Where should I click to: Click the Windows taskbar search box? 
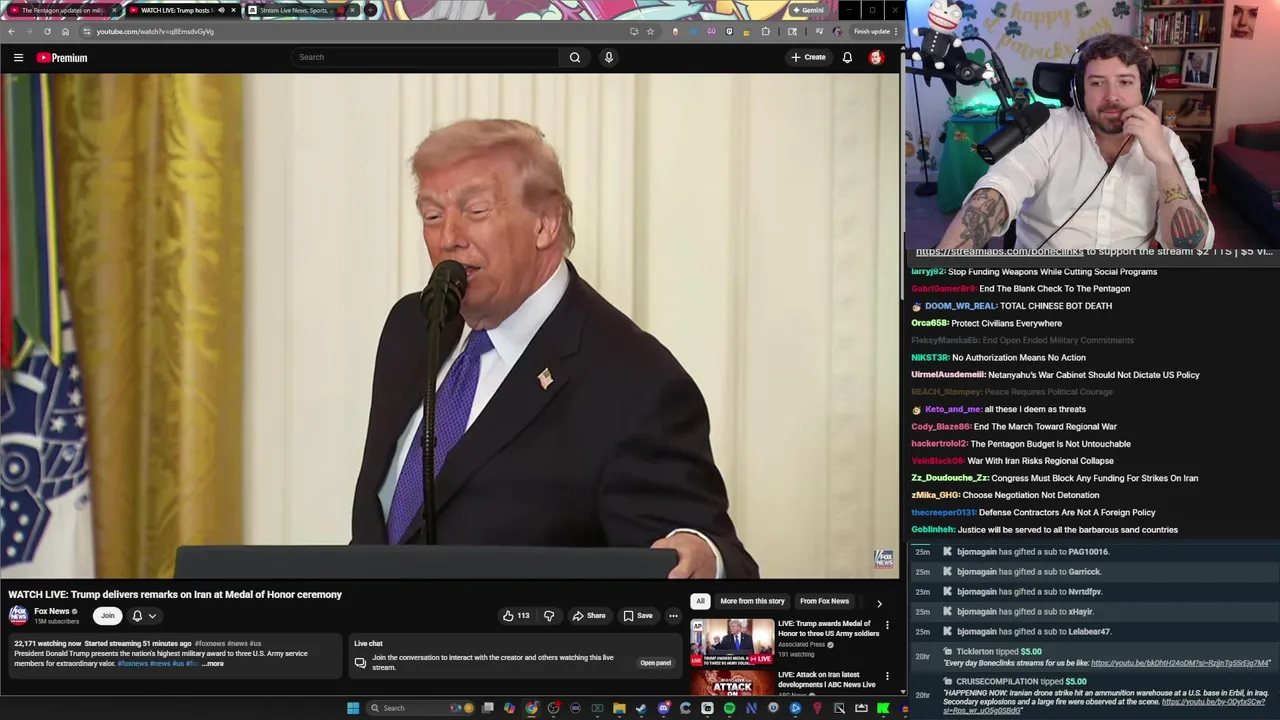[420, 708]
